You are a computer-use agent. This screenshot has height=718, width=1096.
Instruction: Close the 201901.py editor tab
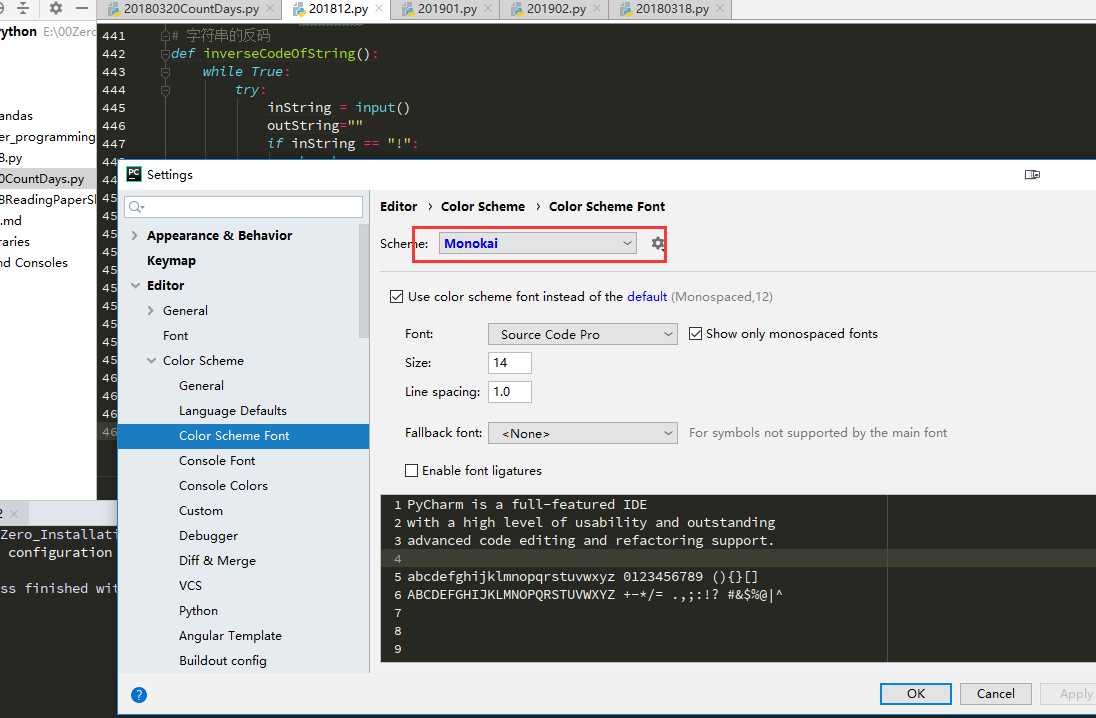[488, 9]
